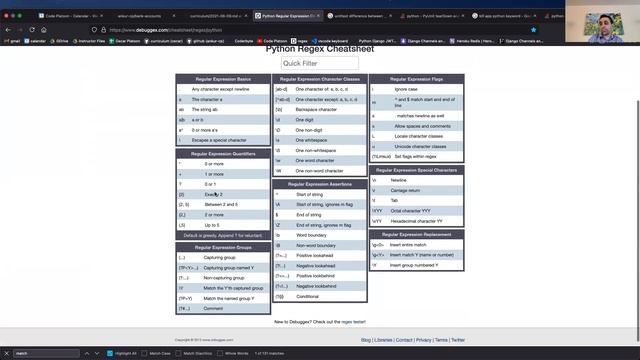Click the Regular Expression Character Classes header
The image size is (640, 360).
pos(320,79)
